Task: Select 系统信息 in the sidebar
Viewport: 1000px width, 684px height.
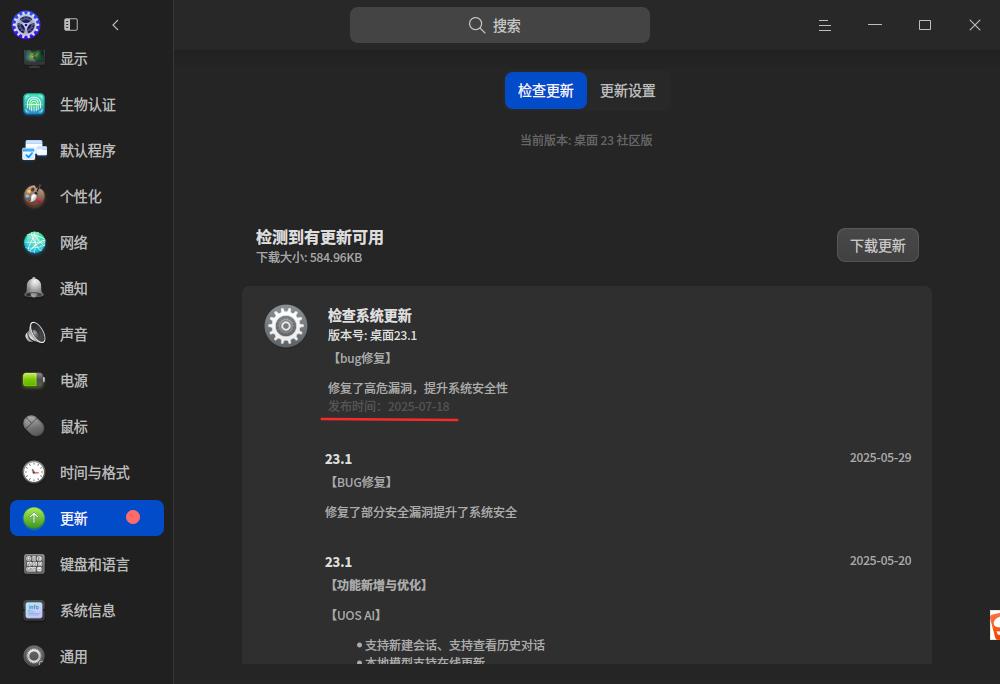Action: coord(87,610)
